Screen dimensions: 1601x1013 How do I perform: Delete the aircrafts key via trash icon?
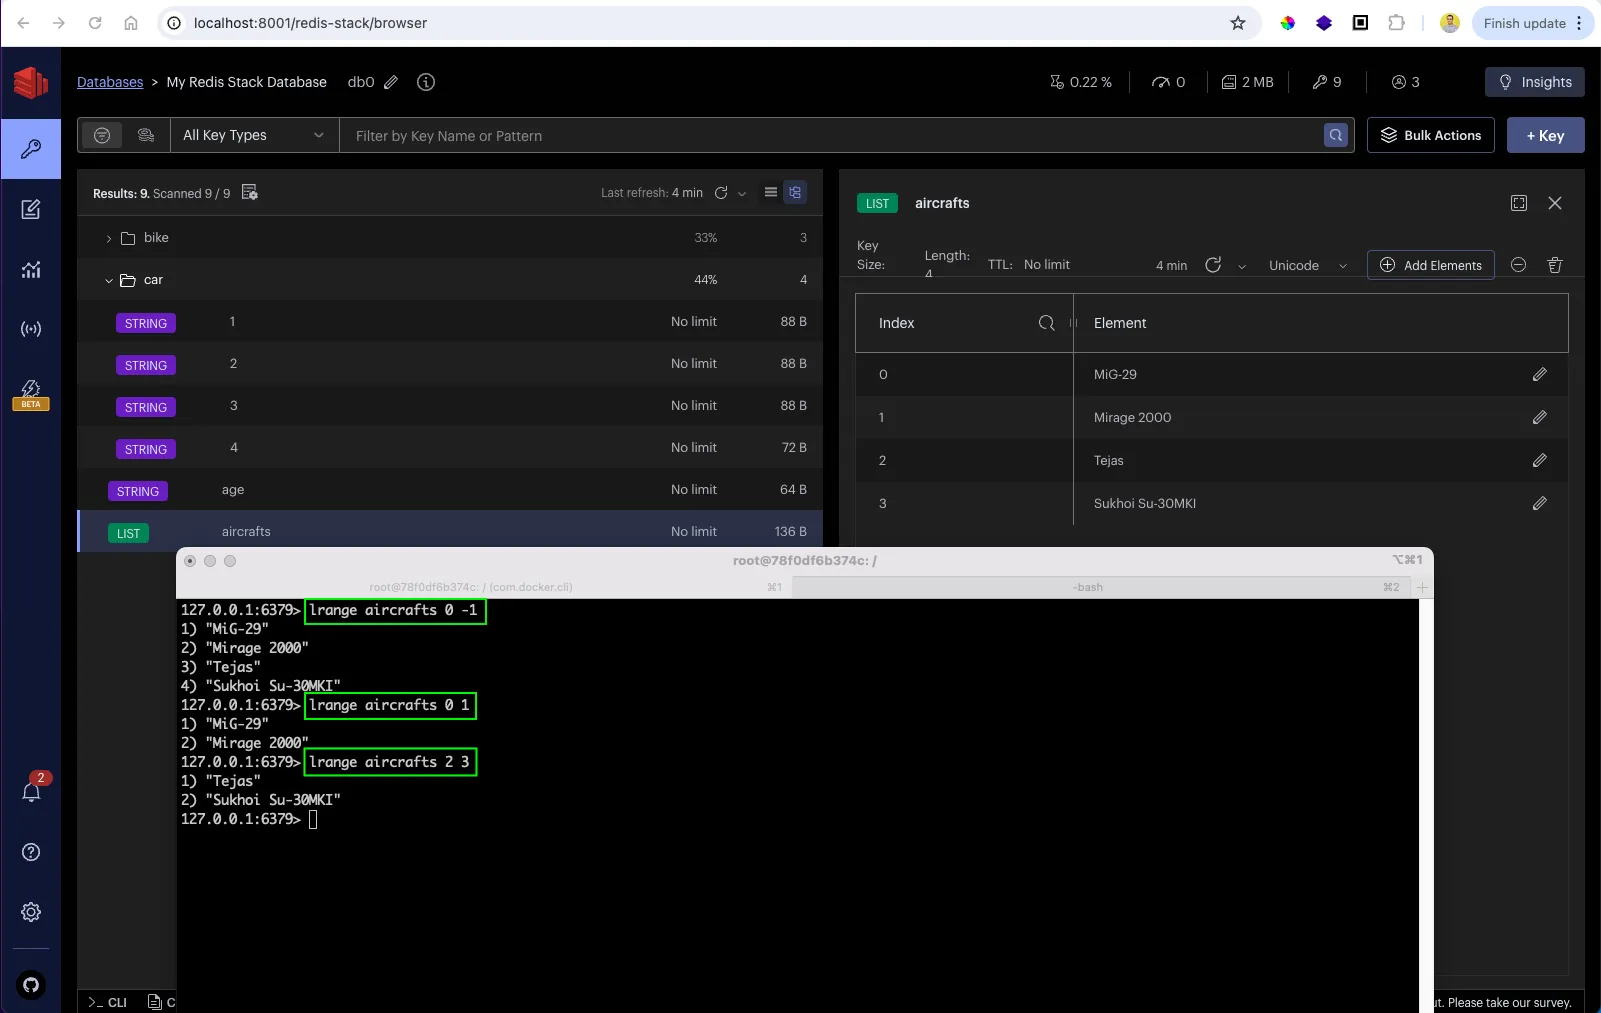pos(1555,265)
